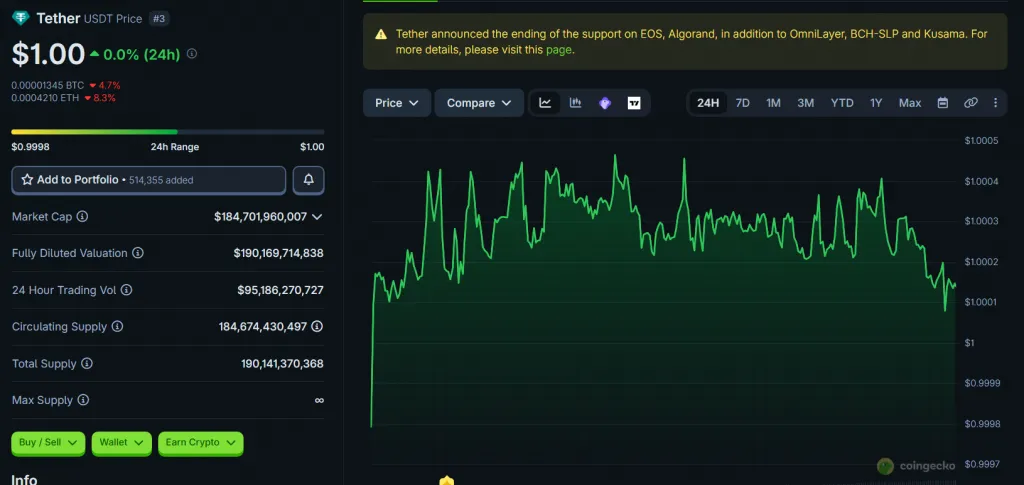Click the $184,701,960,007 market cap value
1024x485 pixels.
(x=260, y=216)
